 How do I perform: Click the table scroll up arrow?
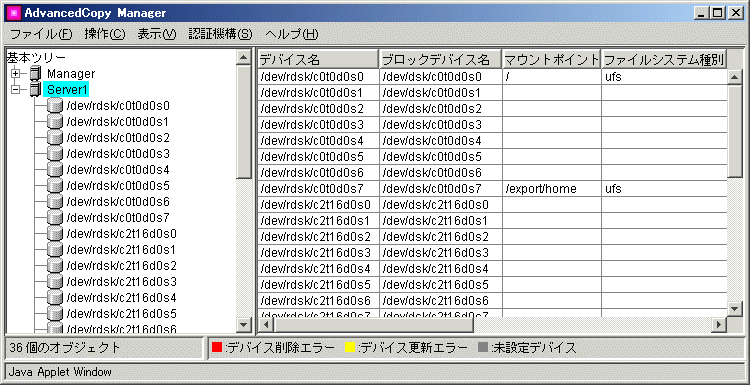(734, 77)
